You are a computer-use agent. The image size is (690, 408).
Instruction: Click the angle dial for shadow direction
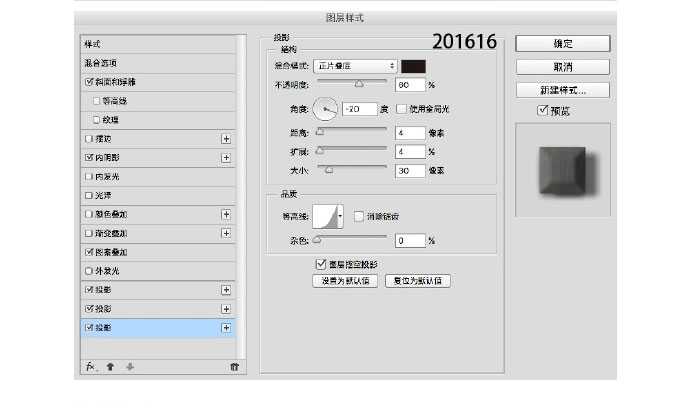[326, 108]
